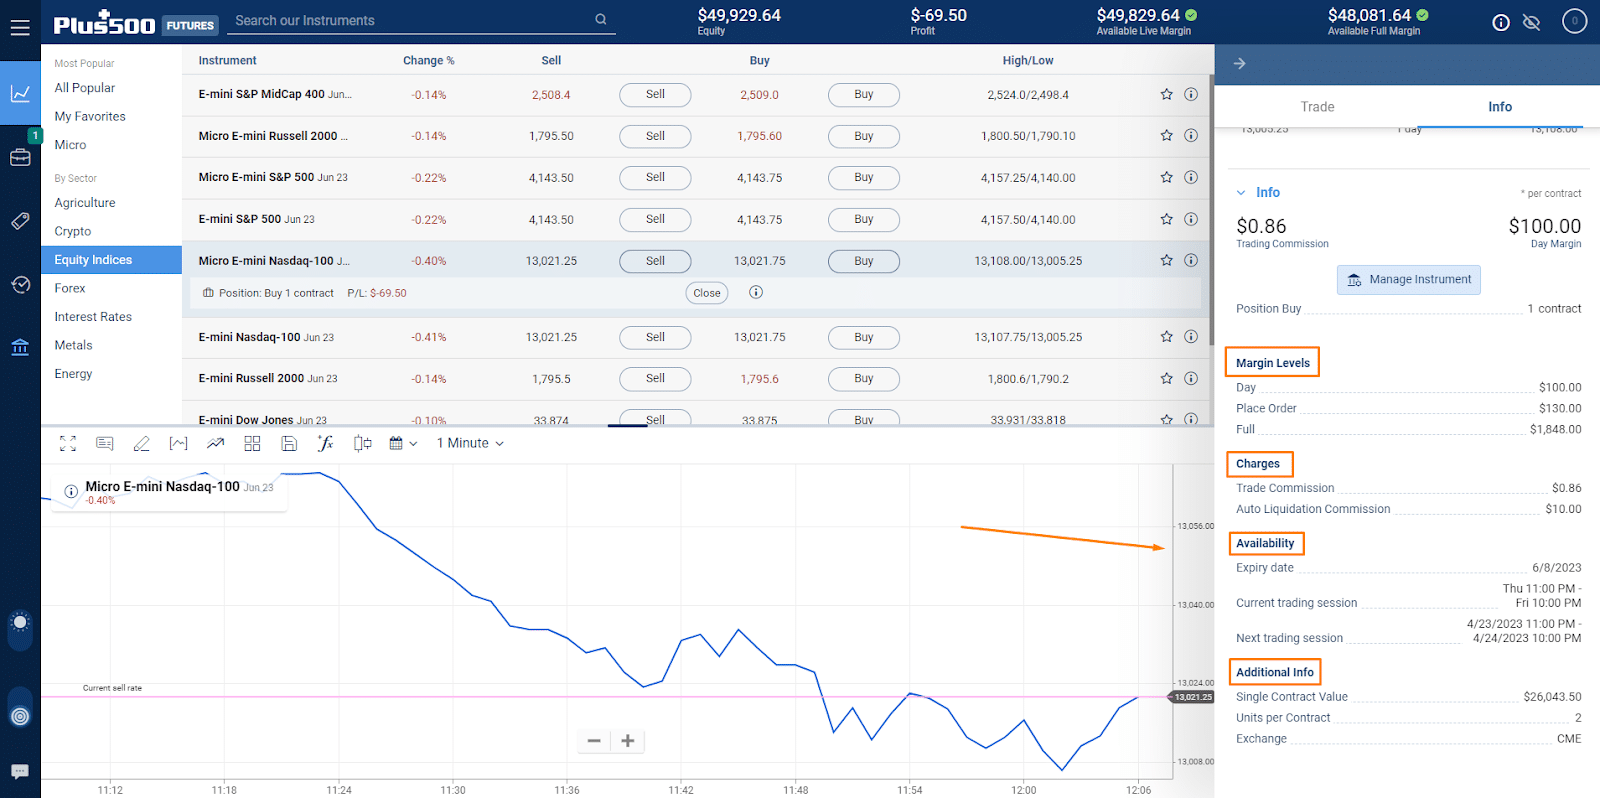Save the chart layout
1600x798 pixels.
[x=289, y=443]
